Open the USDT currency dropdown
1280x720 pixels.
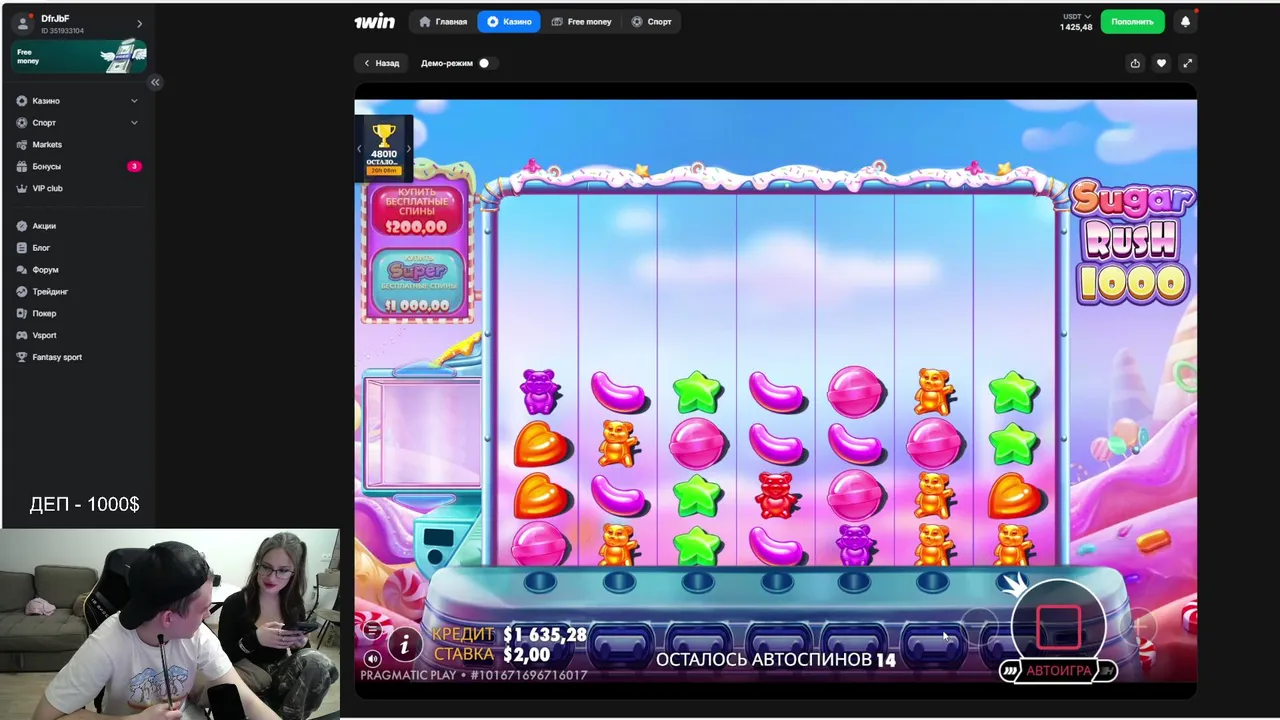1076,16
